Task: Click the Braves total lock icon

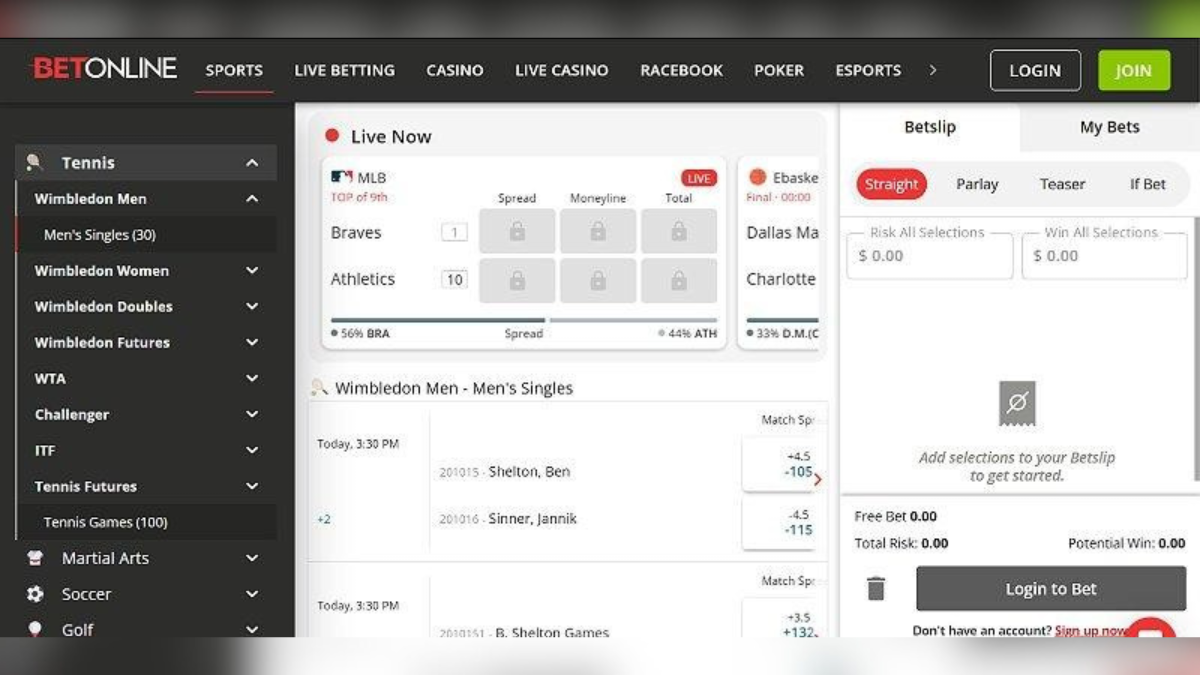Action: pos(679,232)
